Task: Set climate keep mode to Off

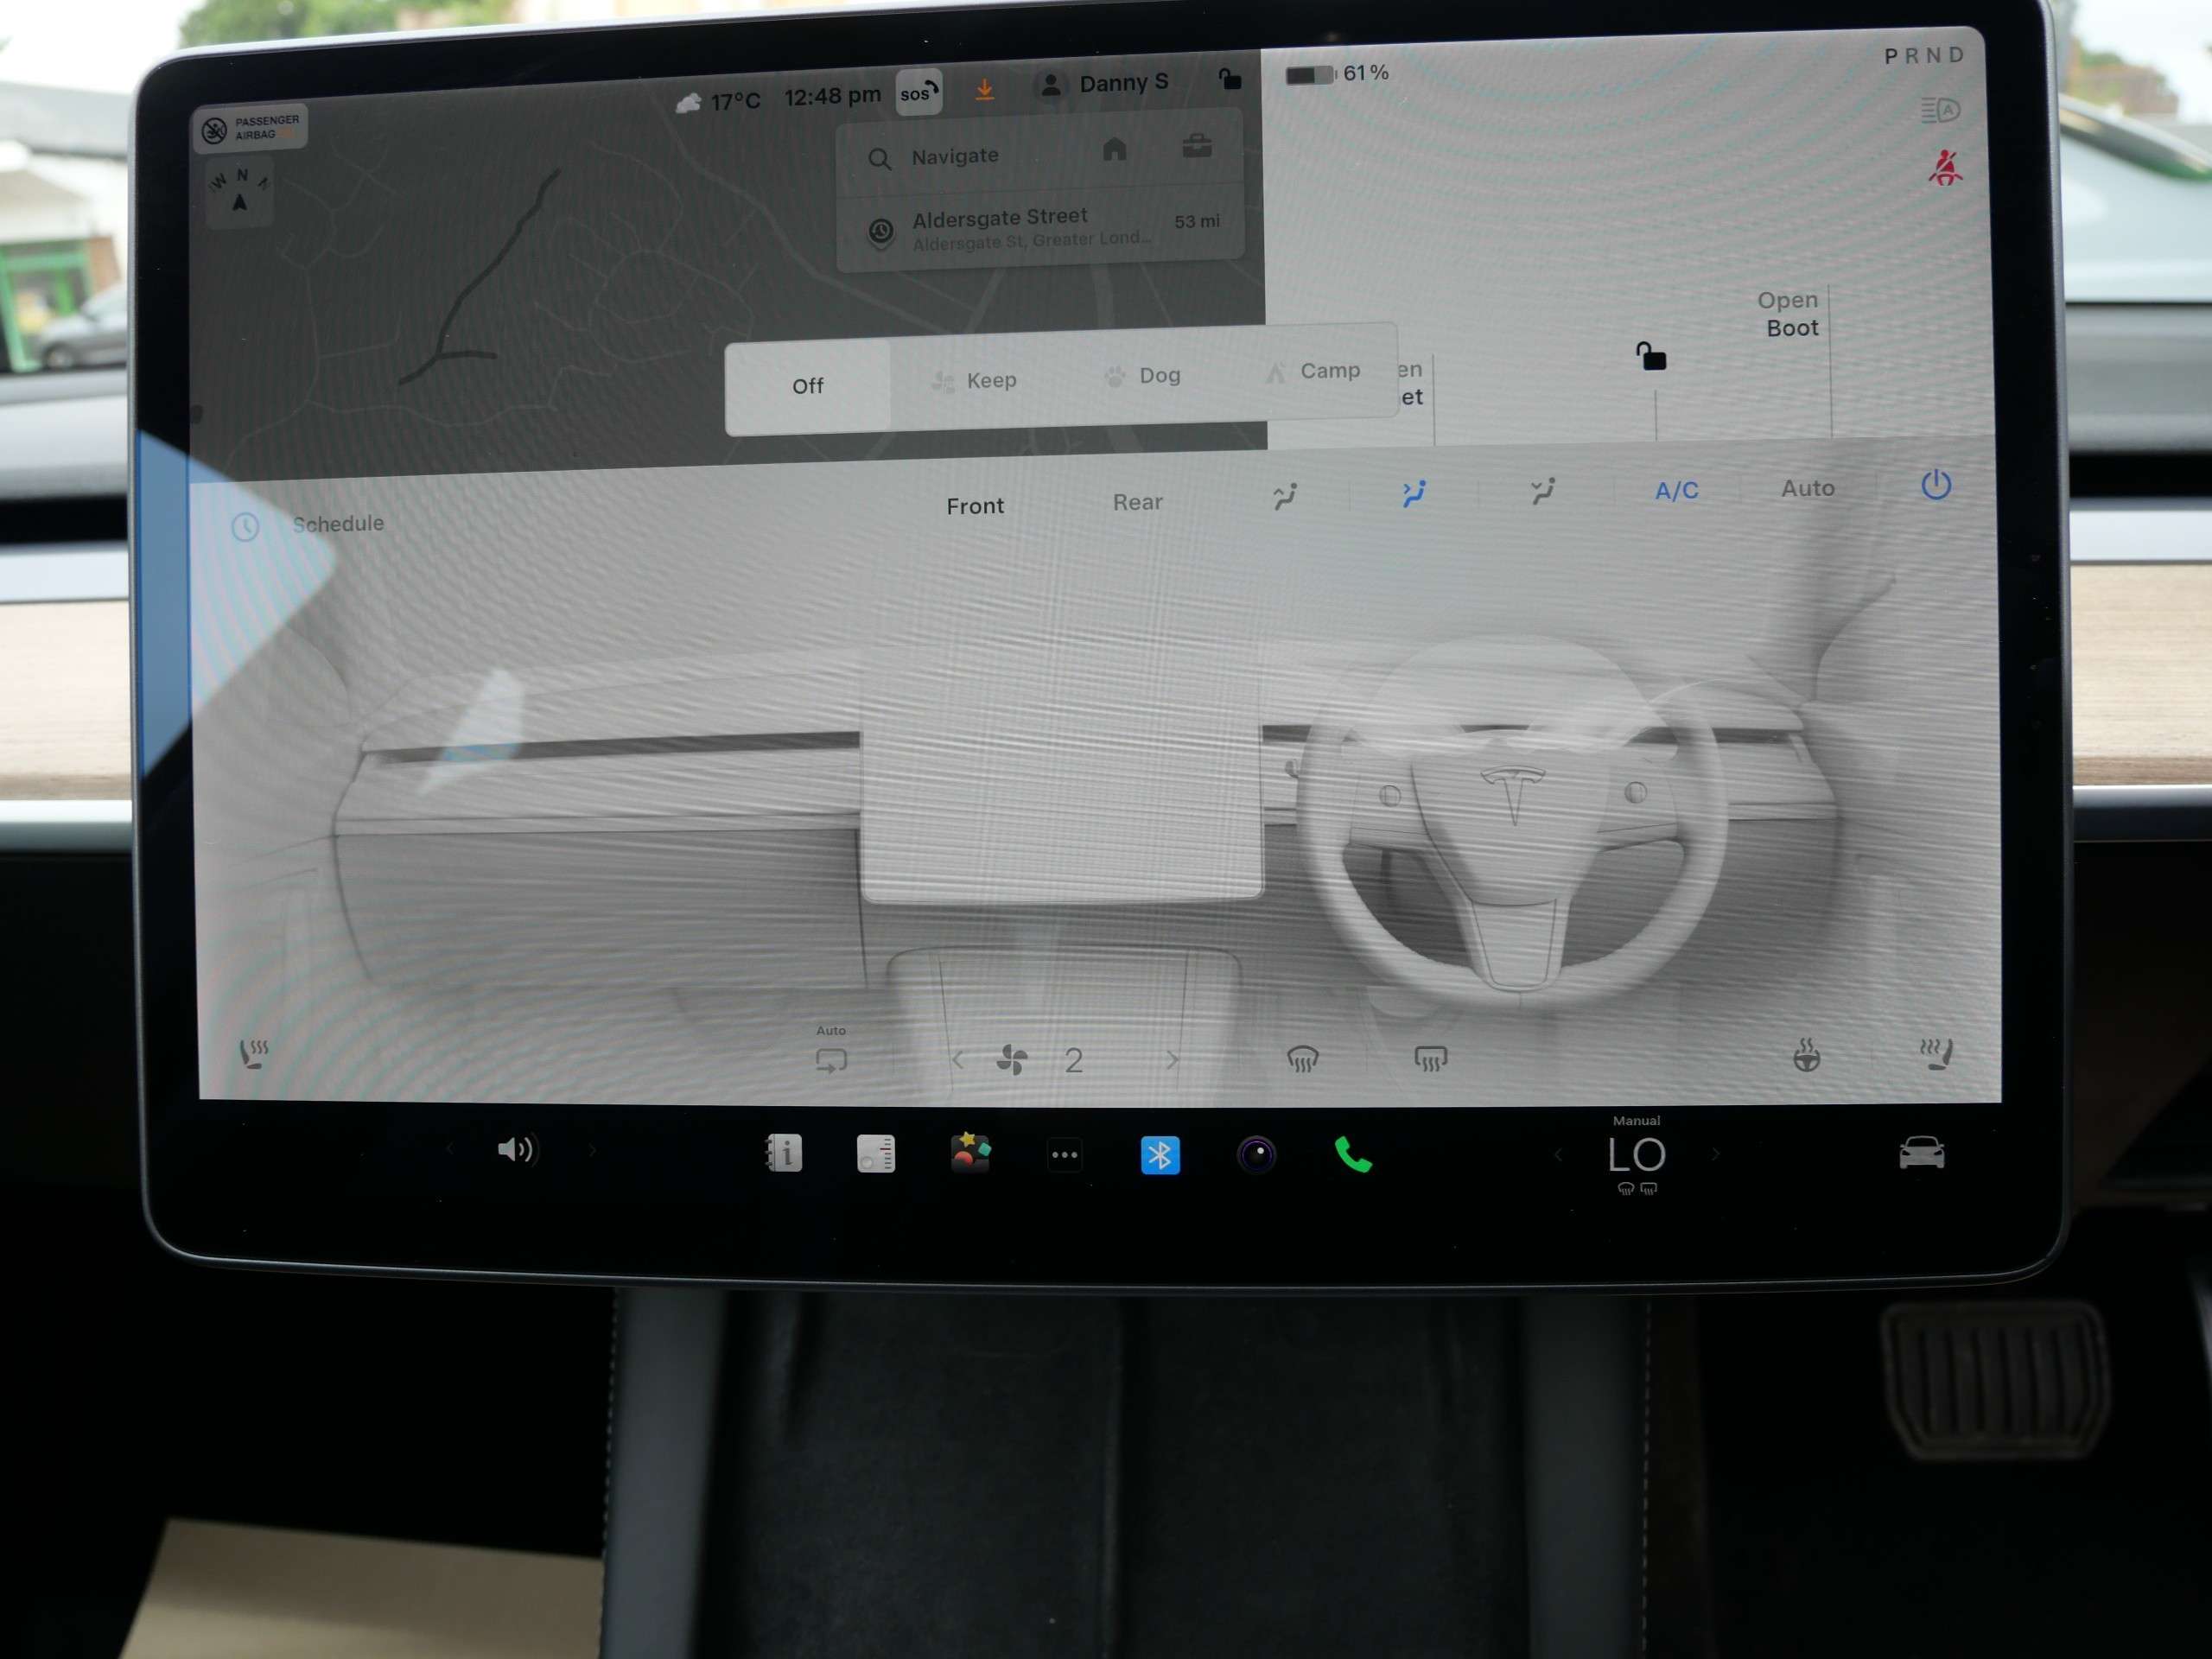Action: click(808, 386)
